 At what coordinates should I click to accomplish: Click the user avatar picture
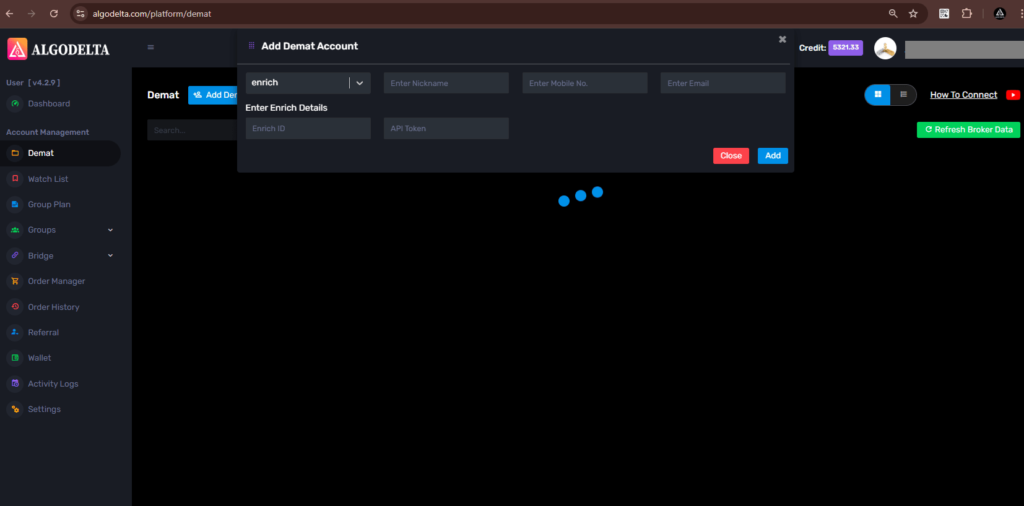click(x=885, y=48)
